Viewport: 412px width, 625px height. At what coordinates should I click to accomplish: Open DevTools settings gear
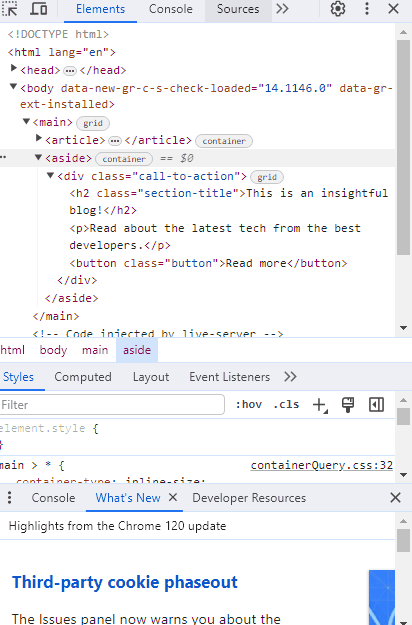point(338,9)
